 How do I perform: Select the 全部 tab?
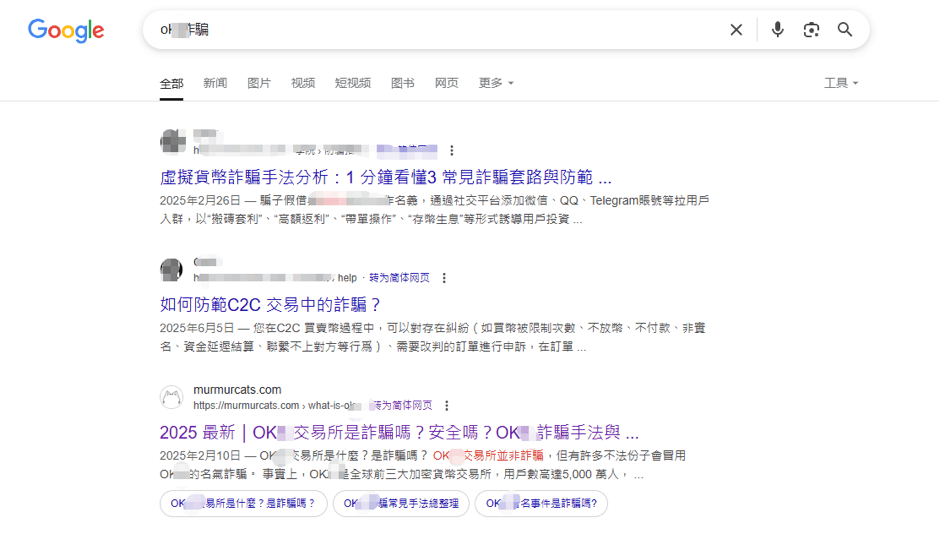pyautogui.click(x=171, y=83)
